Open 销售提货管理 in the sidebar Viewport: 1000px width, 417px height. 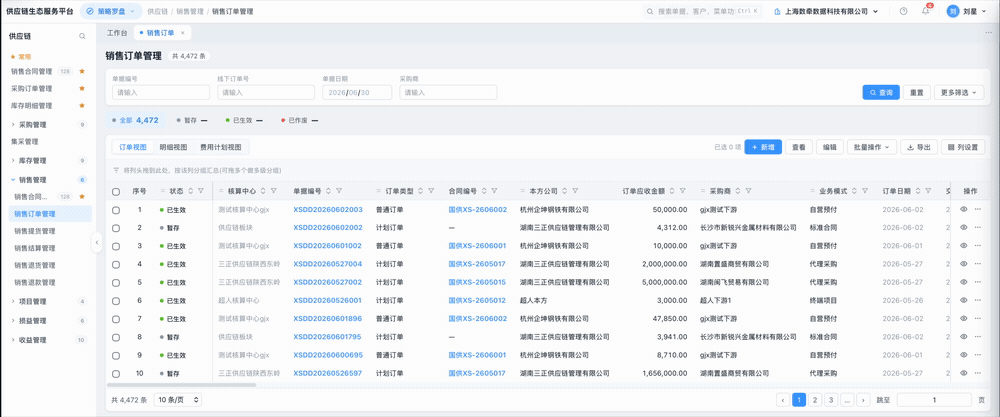34,231
